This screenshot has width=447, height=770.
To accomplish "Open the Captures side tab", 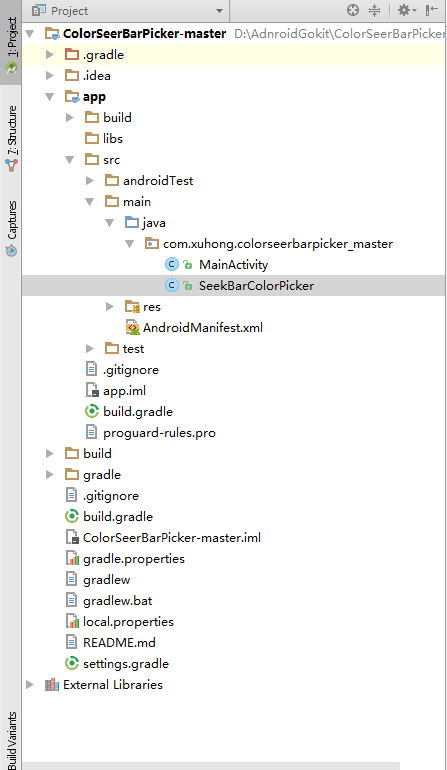I will 11,228.
